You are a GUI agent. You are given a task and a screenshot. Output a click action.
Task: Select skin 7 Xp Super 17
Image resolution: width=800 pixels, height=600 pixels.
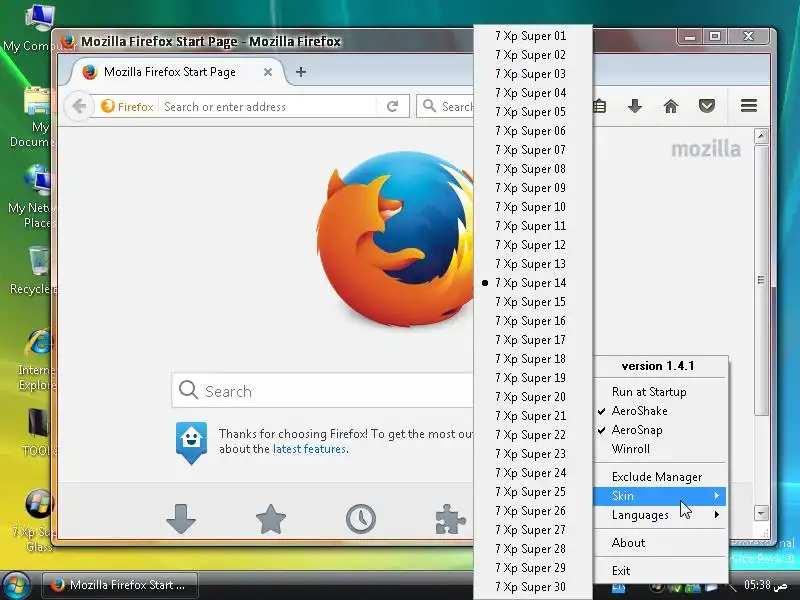533,340
